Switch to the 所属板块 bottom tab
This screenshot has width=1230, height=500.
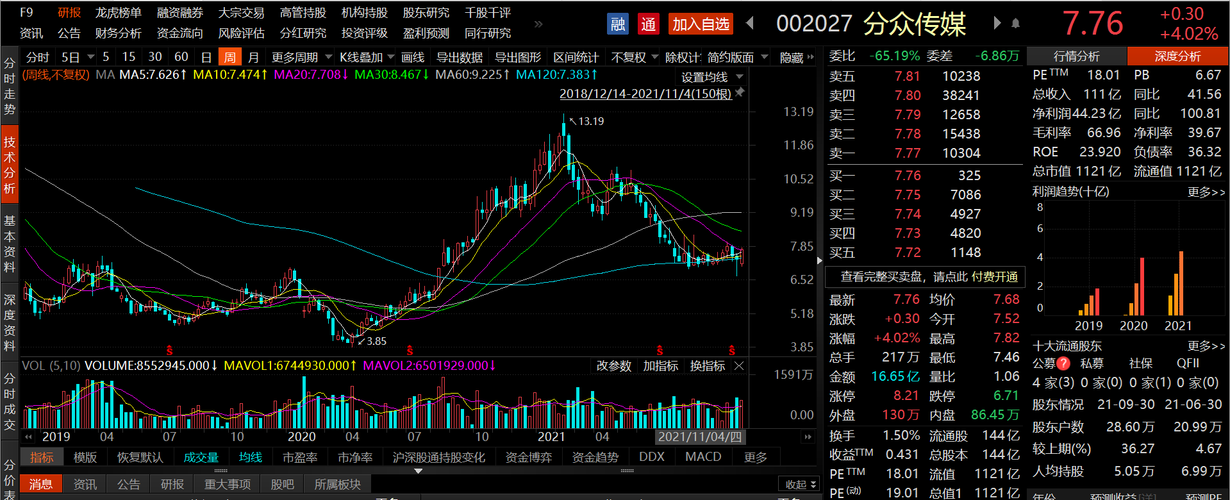337,484
